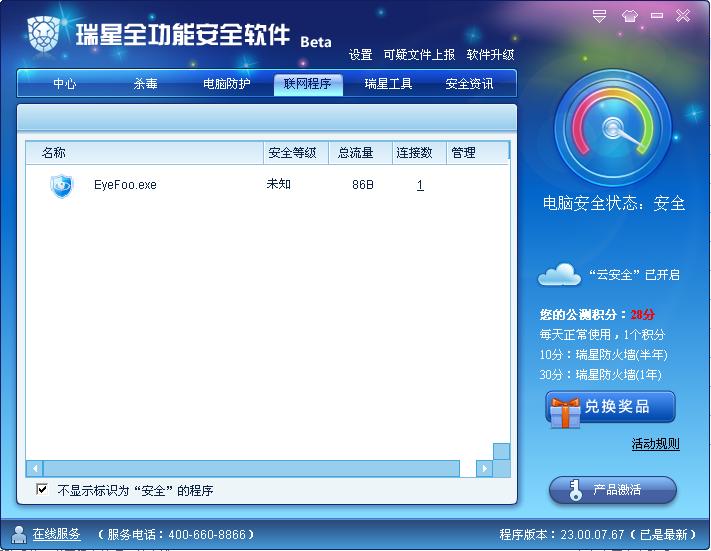
Task: Switch to the 瑞星工具 tab
Action: point(389,84)
